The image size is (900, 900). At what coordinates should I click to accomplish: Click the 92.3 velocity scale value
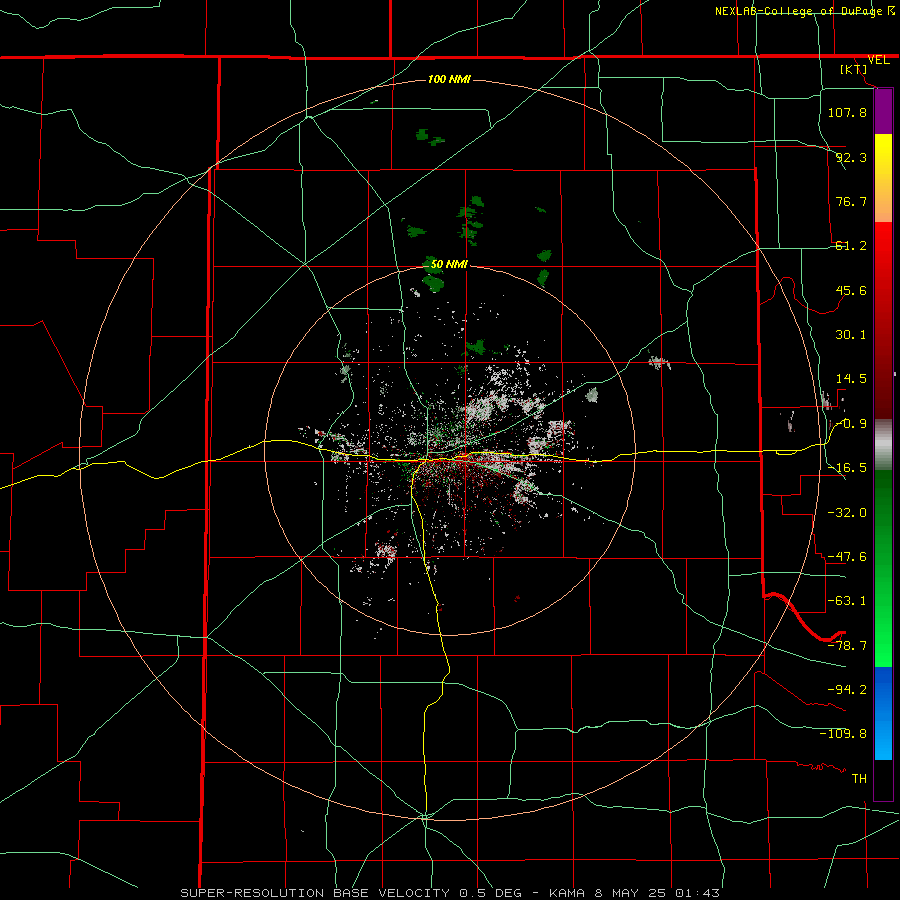[x=851, y=157]
